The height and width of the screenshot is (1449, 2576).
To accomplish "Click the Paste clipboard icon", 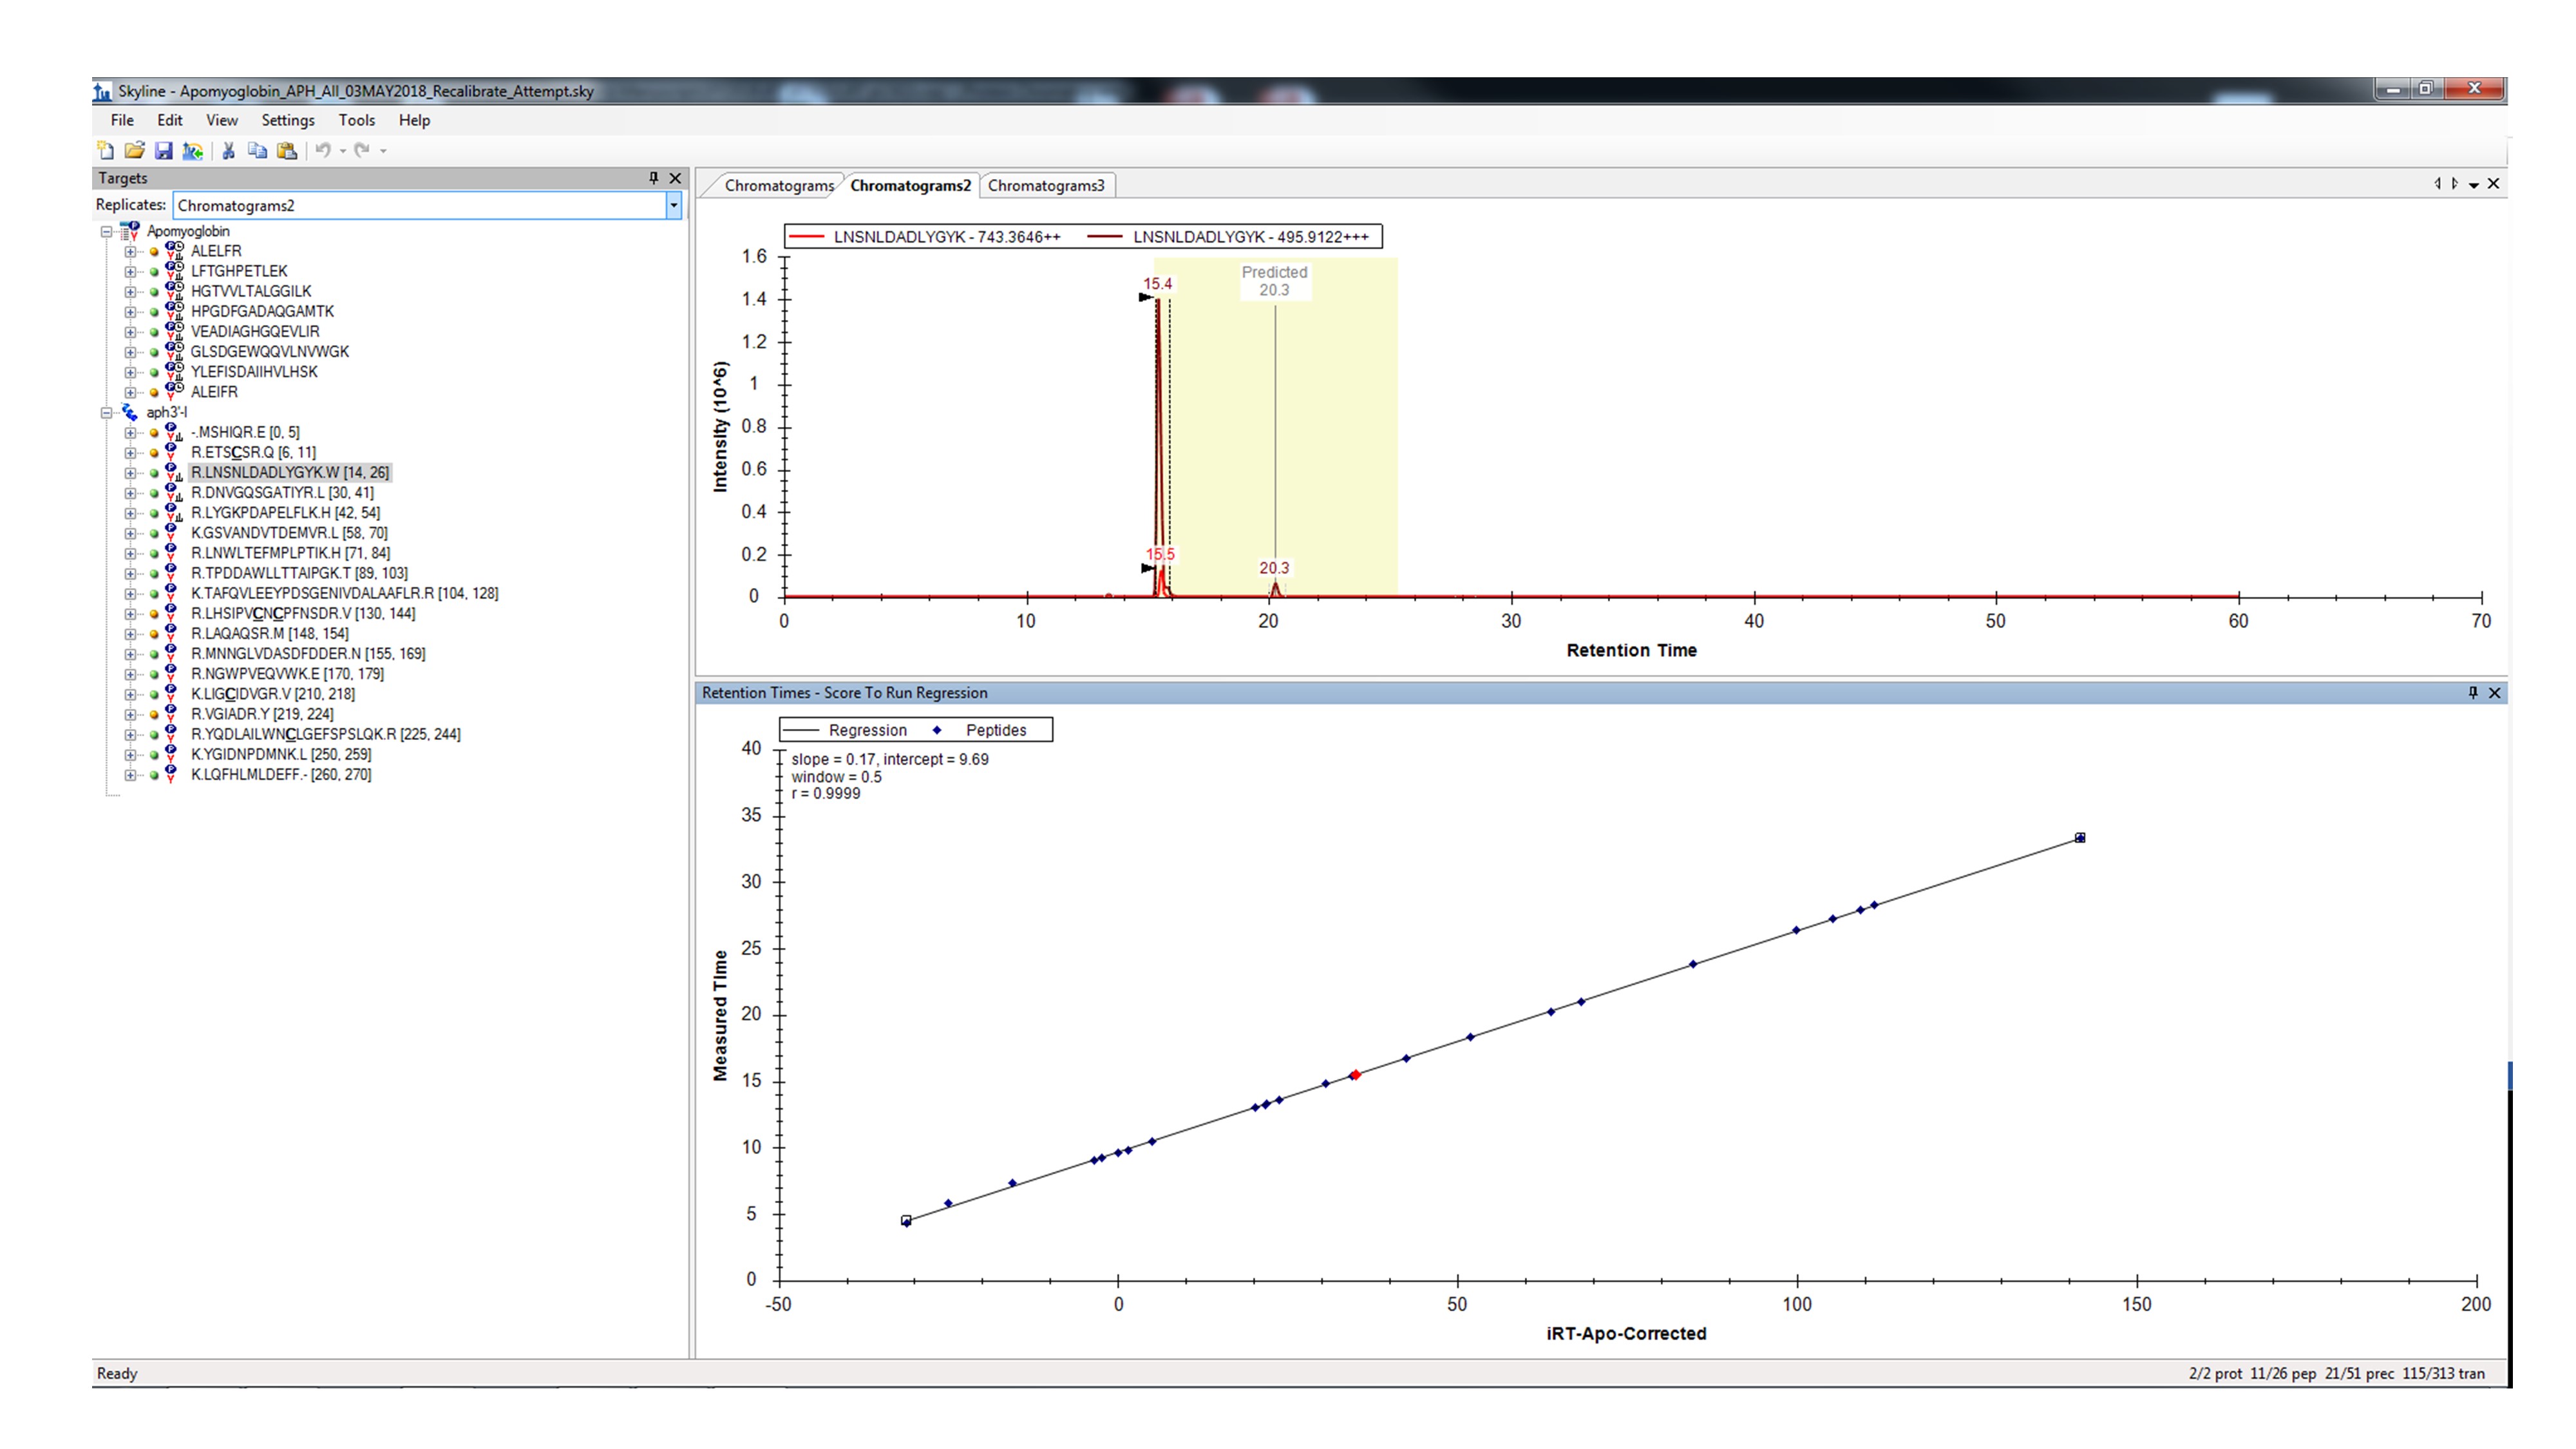I will (287, 151).
